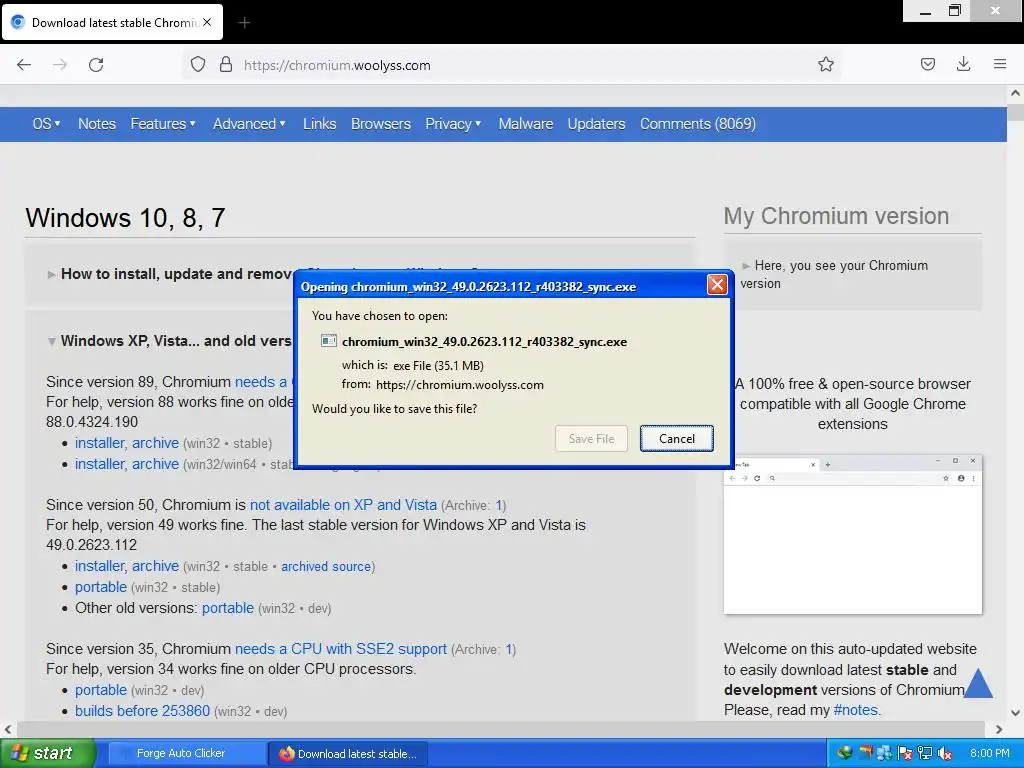Expand the Advanced dropdown menu
Screen dimensions: 1024x768
pos(249,124)
